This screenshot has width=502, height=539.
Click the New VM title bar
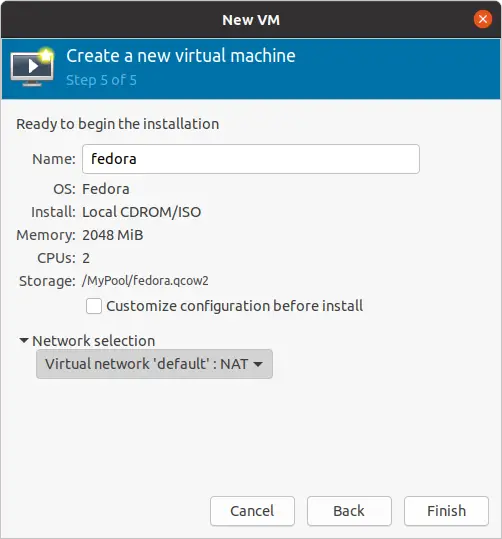coord(251,20)
